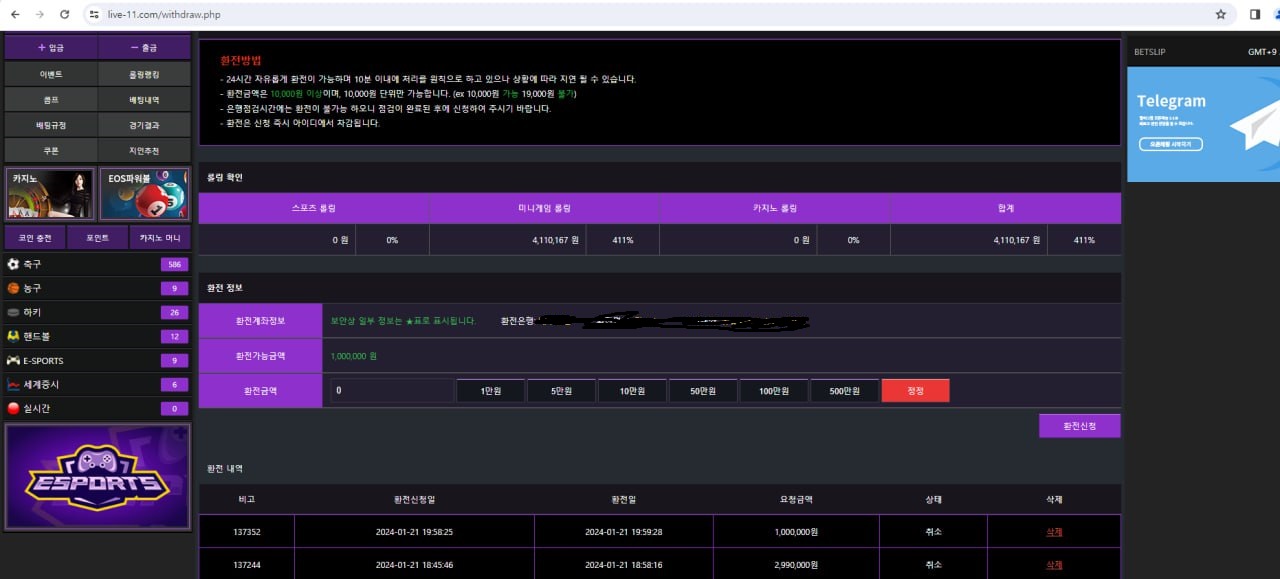The image size is (1280, 579).
Task: Open the browser side panel icon
Action: (x=1255, y=15)
